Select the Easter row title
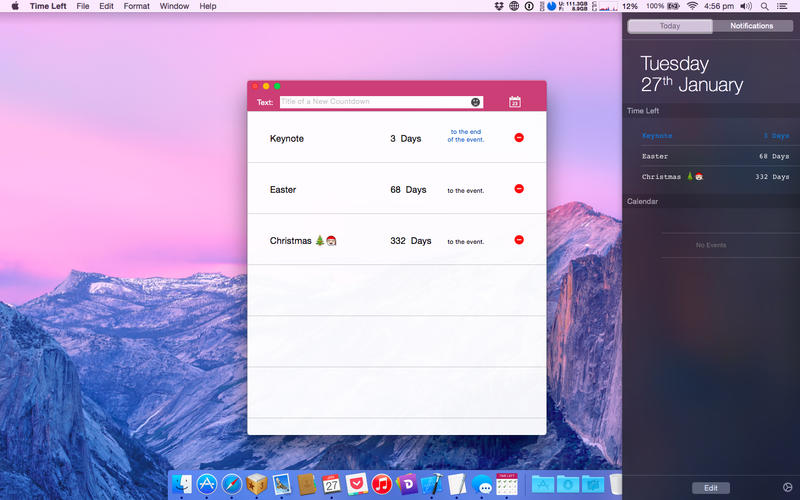 click(x=283, y=189)
